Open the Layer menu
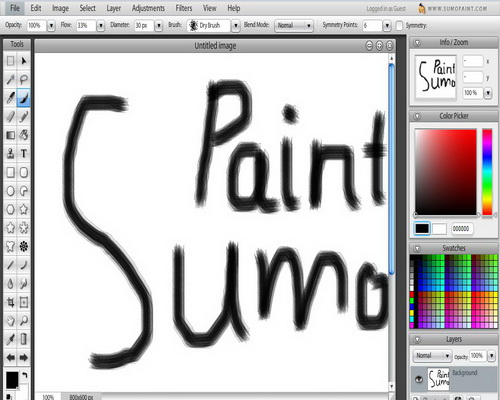The height and width of the screenshot is (400, 500). (113, 8)
